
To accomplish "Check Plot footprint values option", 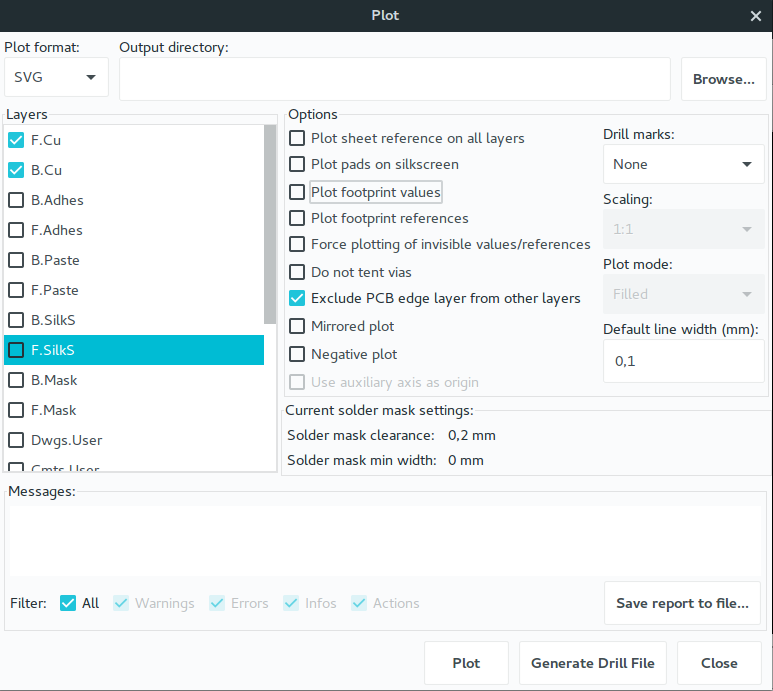I will tap(297, 192).
